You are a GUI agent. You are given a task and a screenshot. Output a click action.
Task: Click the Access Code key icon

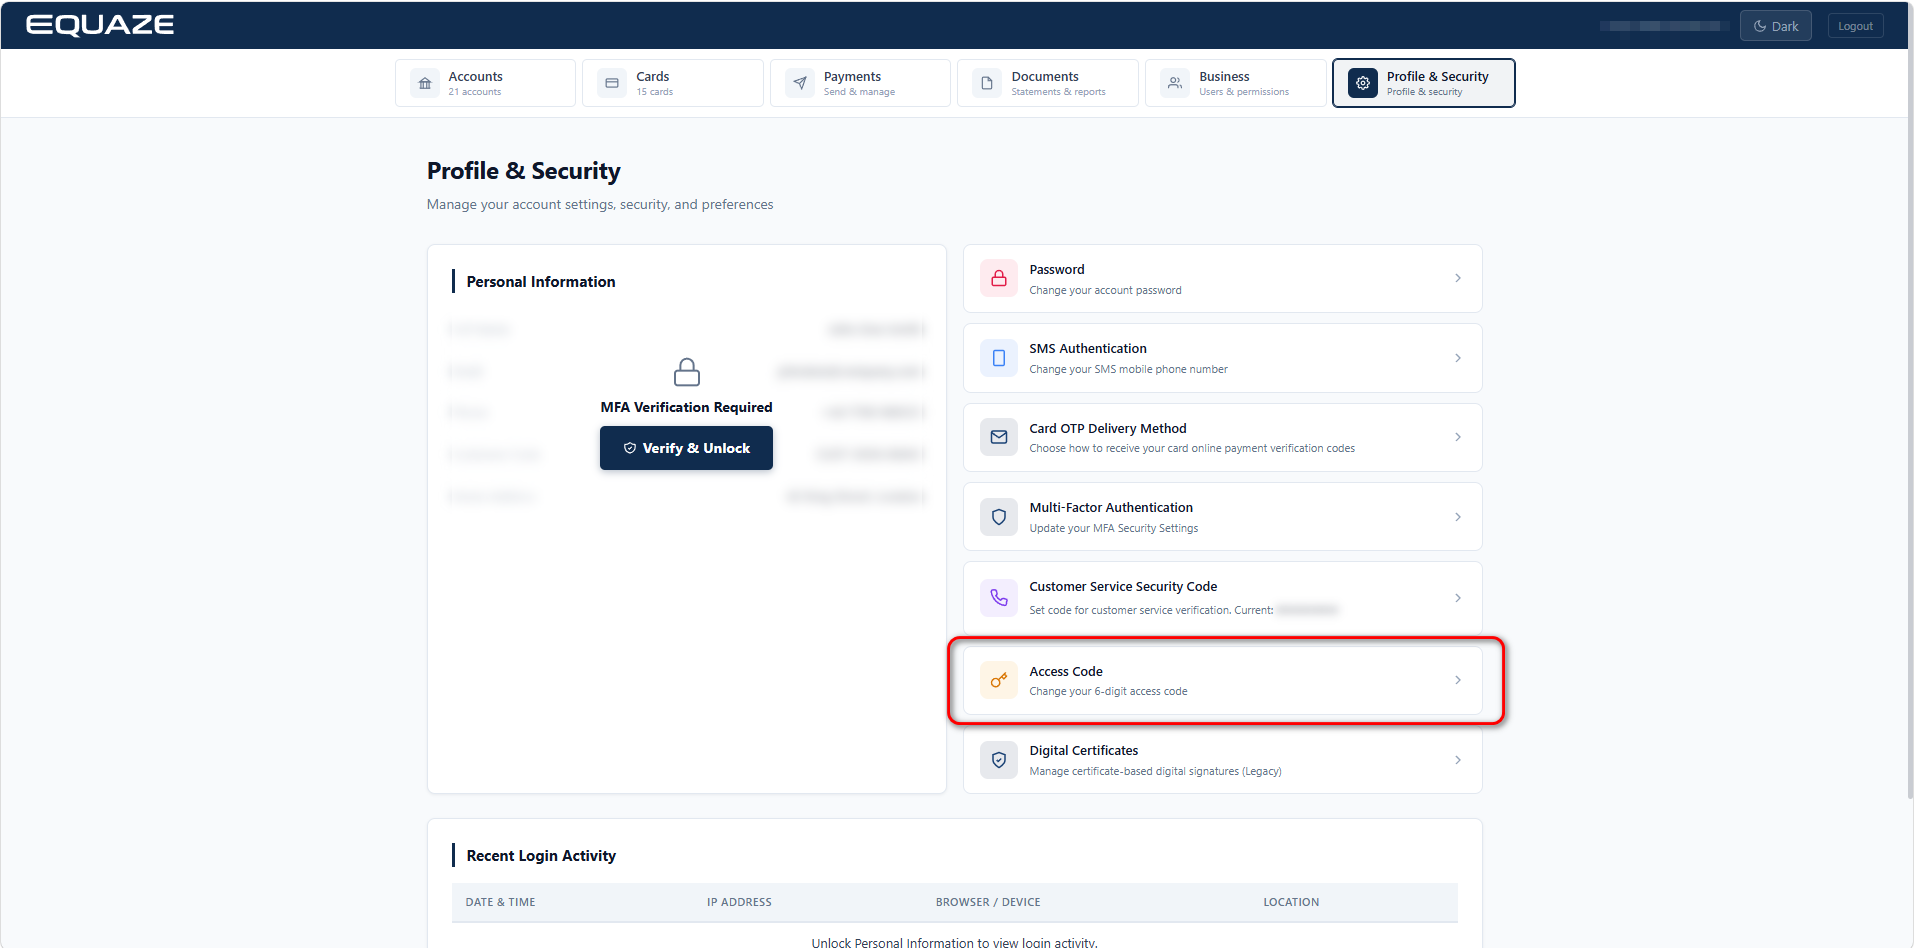pyautogui.click(x=999, y=680)
